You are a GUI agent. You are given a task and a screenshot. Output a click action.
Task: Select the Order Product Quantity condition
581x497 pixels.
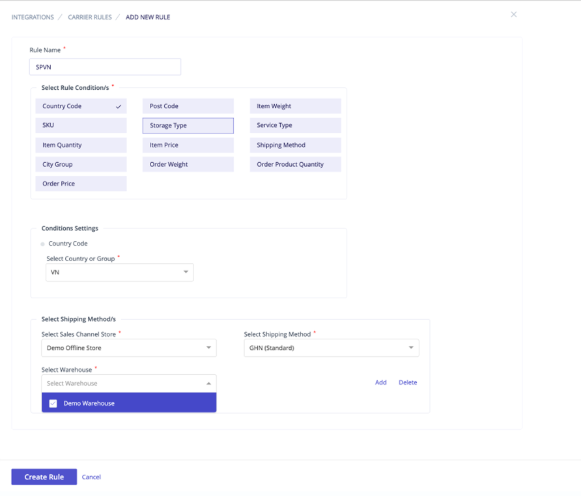point(295,164)
